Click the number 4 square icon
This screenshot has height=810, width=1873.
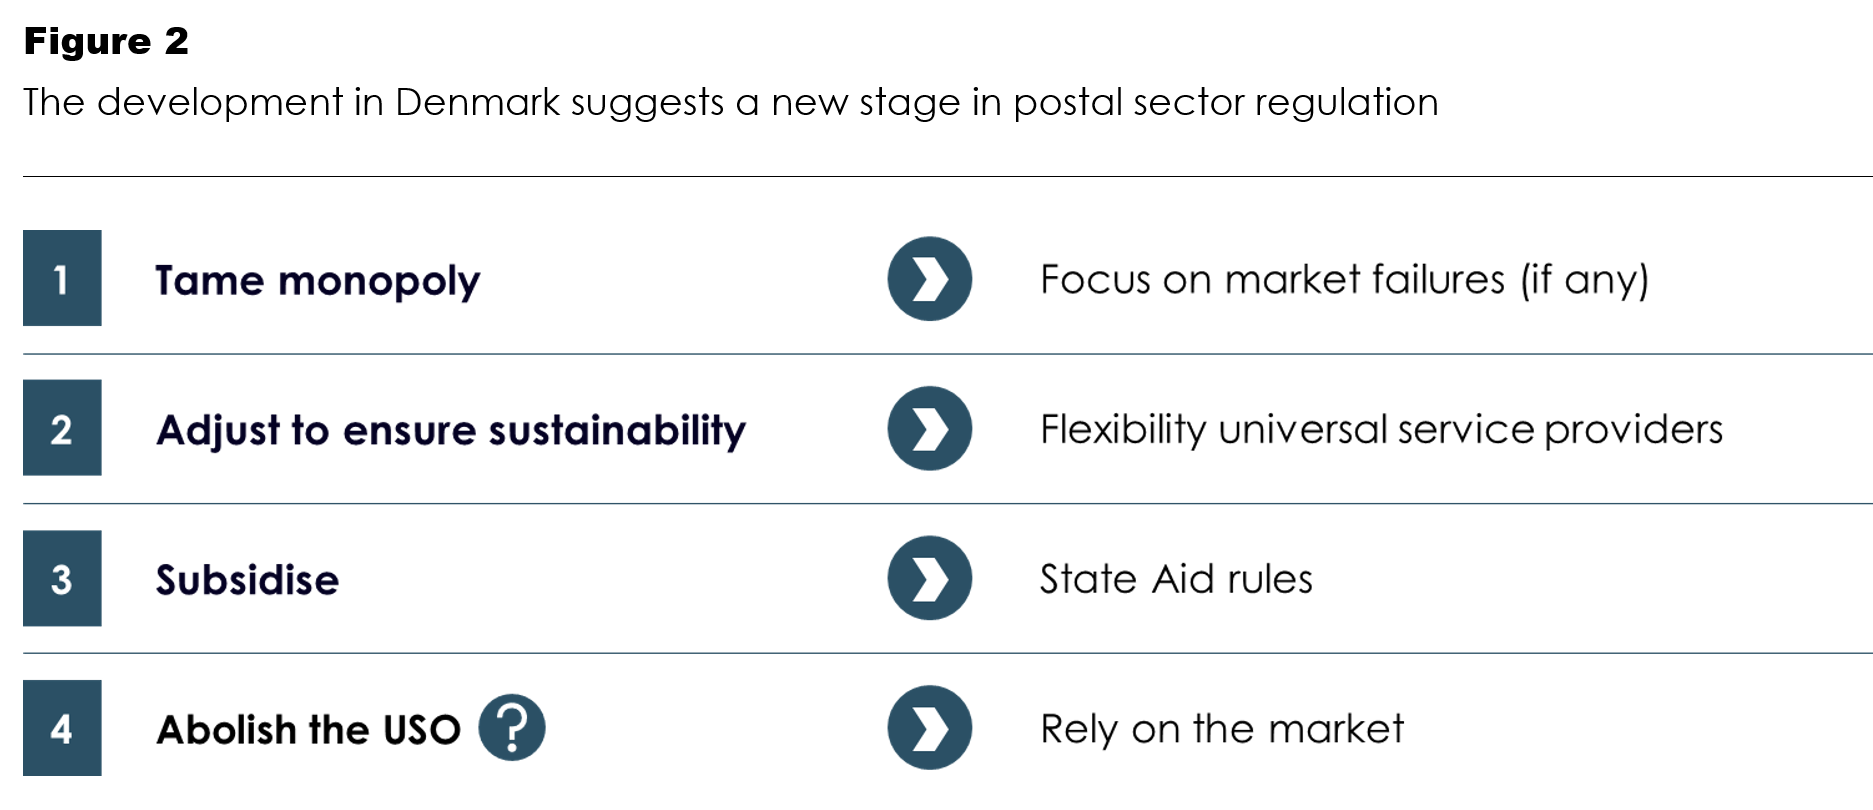[x=62, y=728]
